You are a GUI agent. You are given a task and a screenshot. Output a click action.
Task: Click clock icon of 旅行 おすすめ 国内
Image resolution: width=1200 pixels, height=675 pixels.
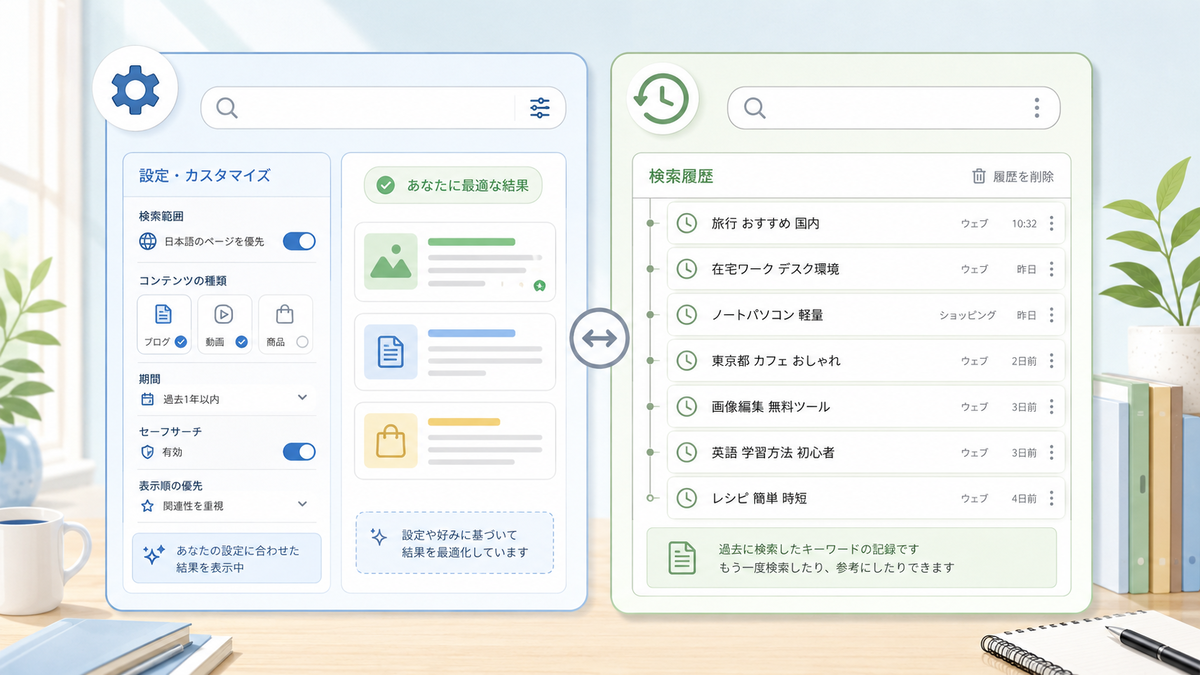click(686, 223)
